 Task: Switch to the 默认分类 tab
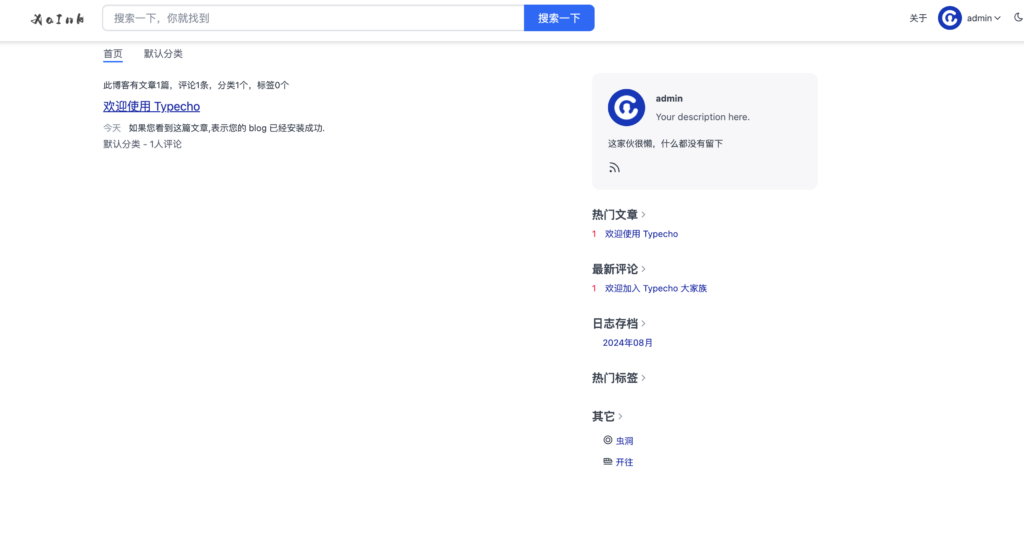pos(163,54)
